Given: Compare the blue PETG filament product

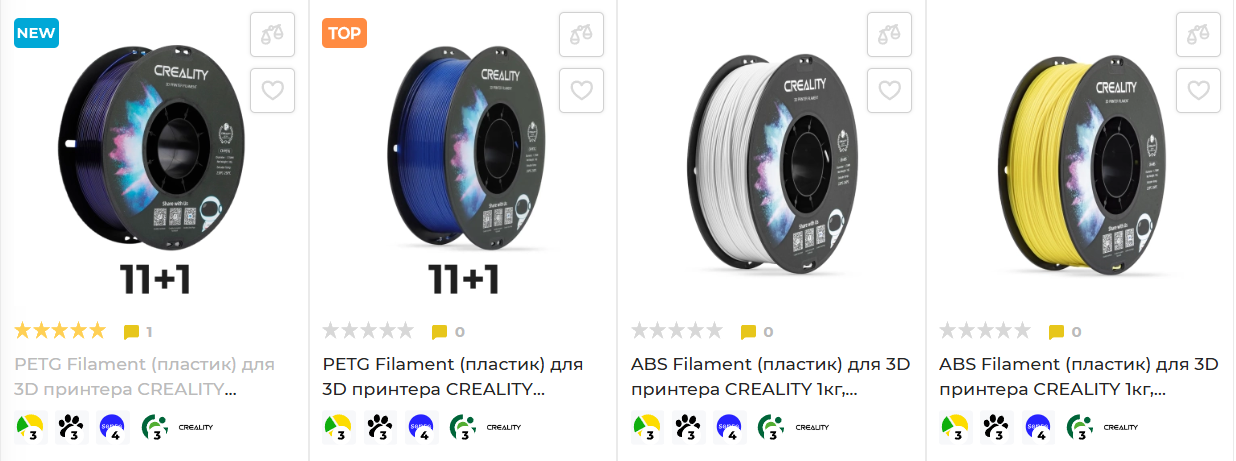Looking at the screenshot, I should pos(581,35).
